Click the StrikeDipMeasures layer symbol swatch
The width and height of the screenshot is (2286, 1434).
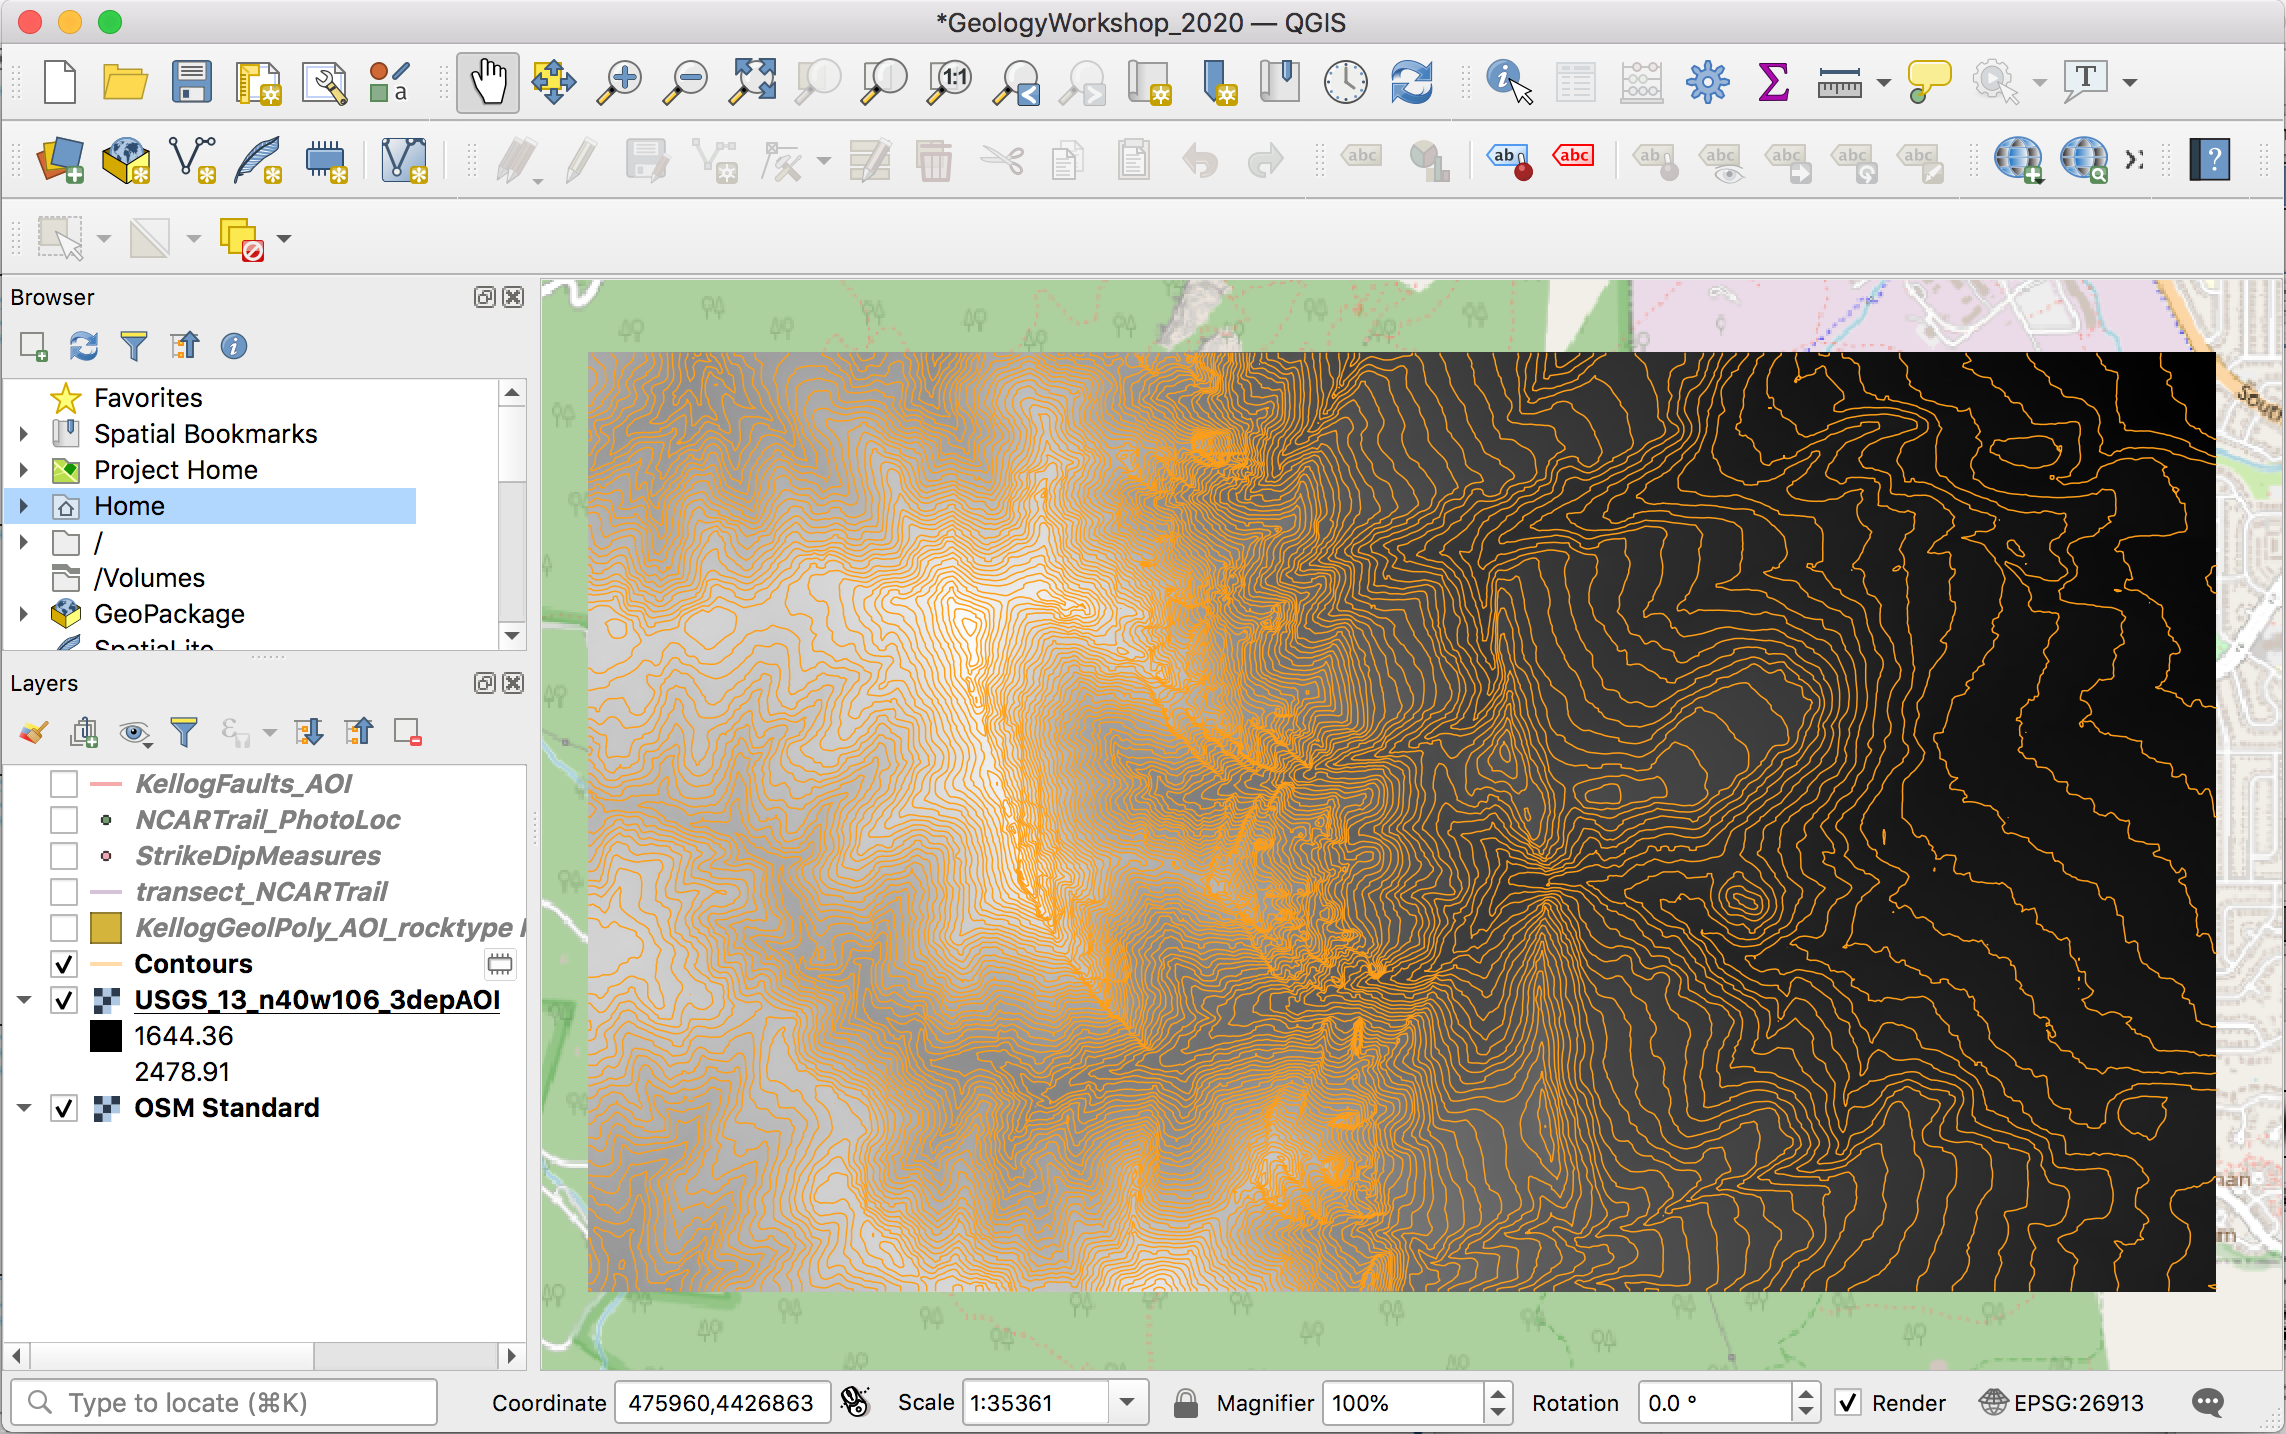coord(106,856)
